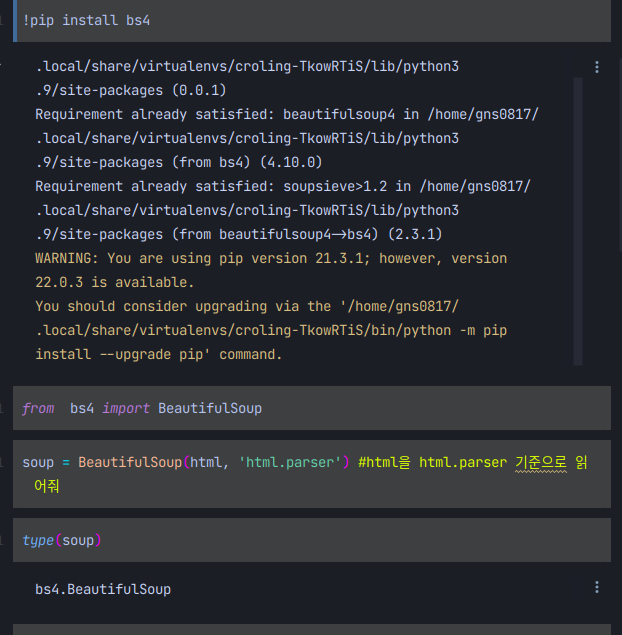Viewport: 622px width, 635px height.
Task: Click 'Requirement already satisfied: soupsieve>1.2' line
Action: pyautogui.click(x=283, y=186)
